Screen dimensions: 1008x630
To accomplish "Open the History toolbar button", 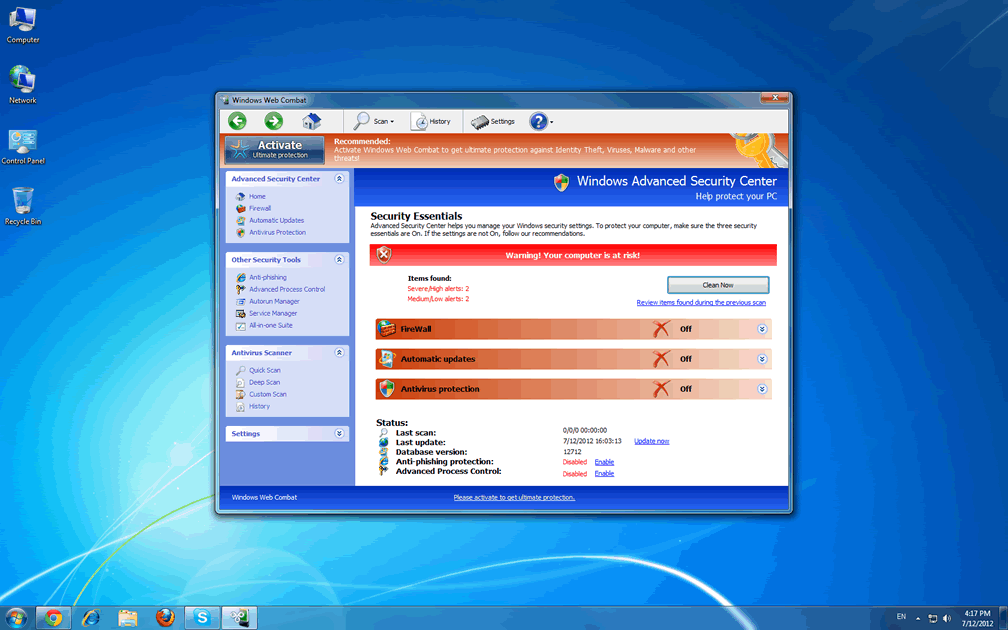I will (x=432, y=122).
